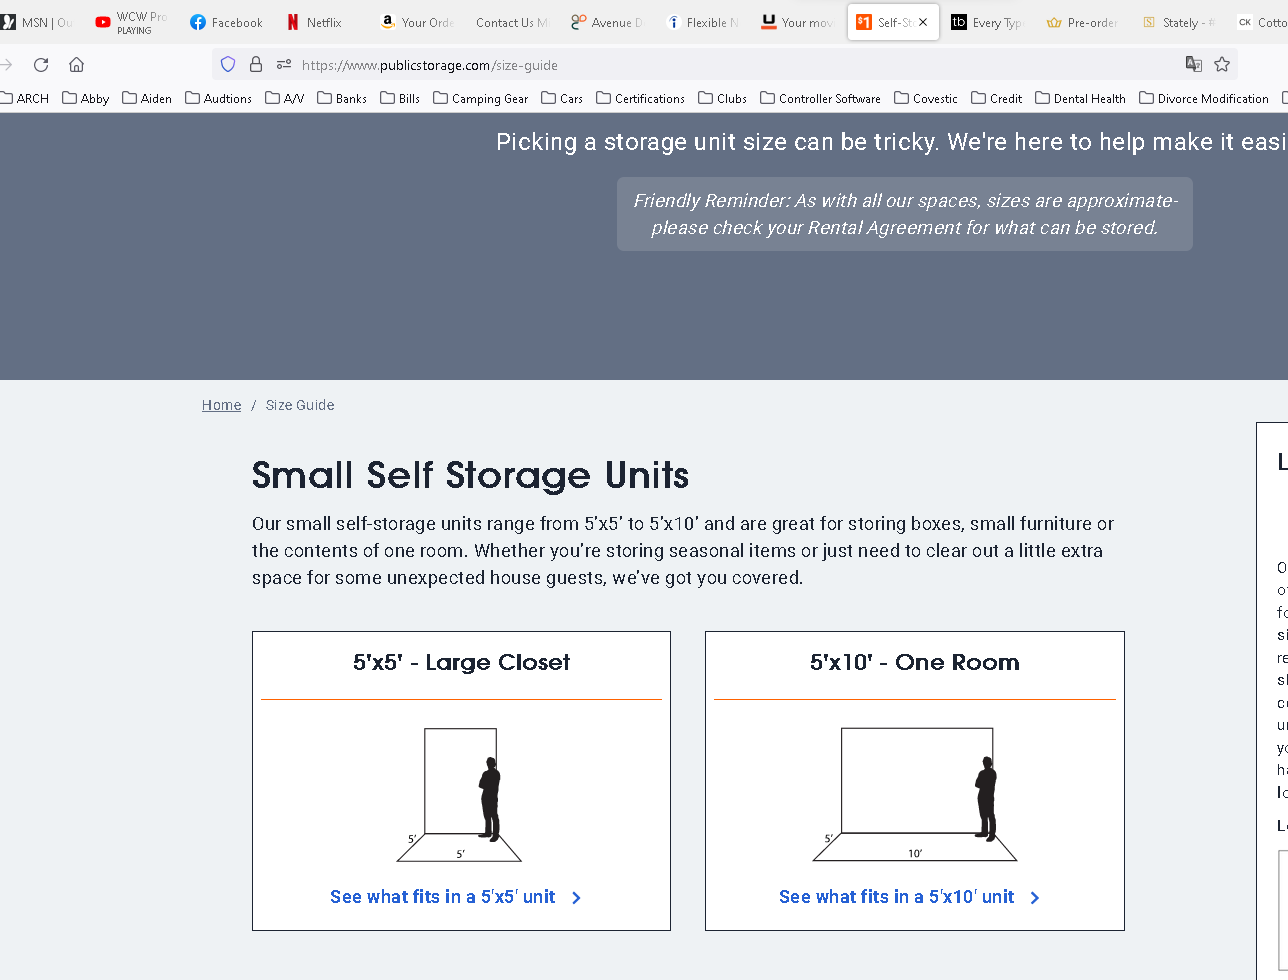
Task: Switch to the Netflix tab
Action: (x=314, y=22)
